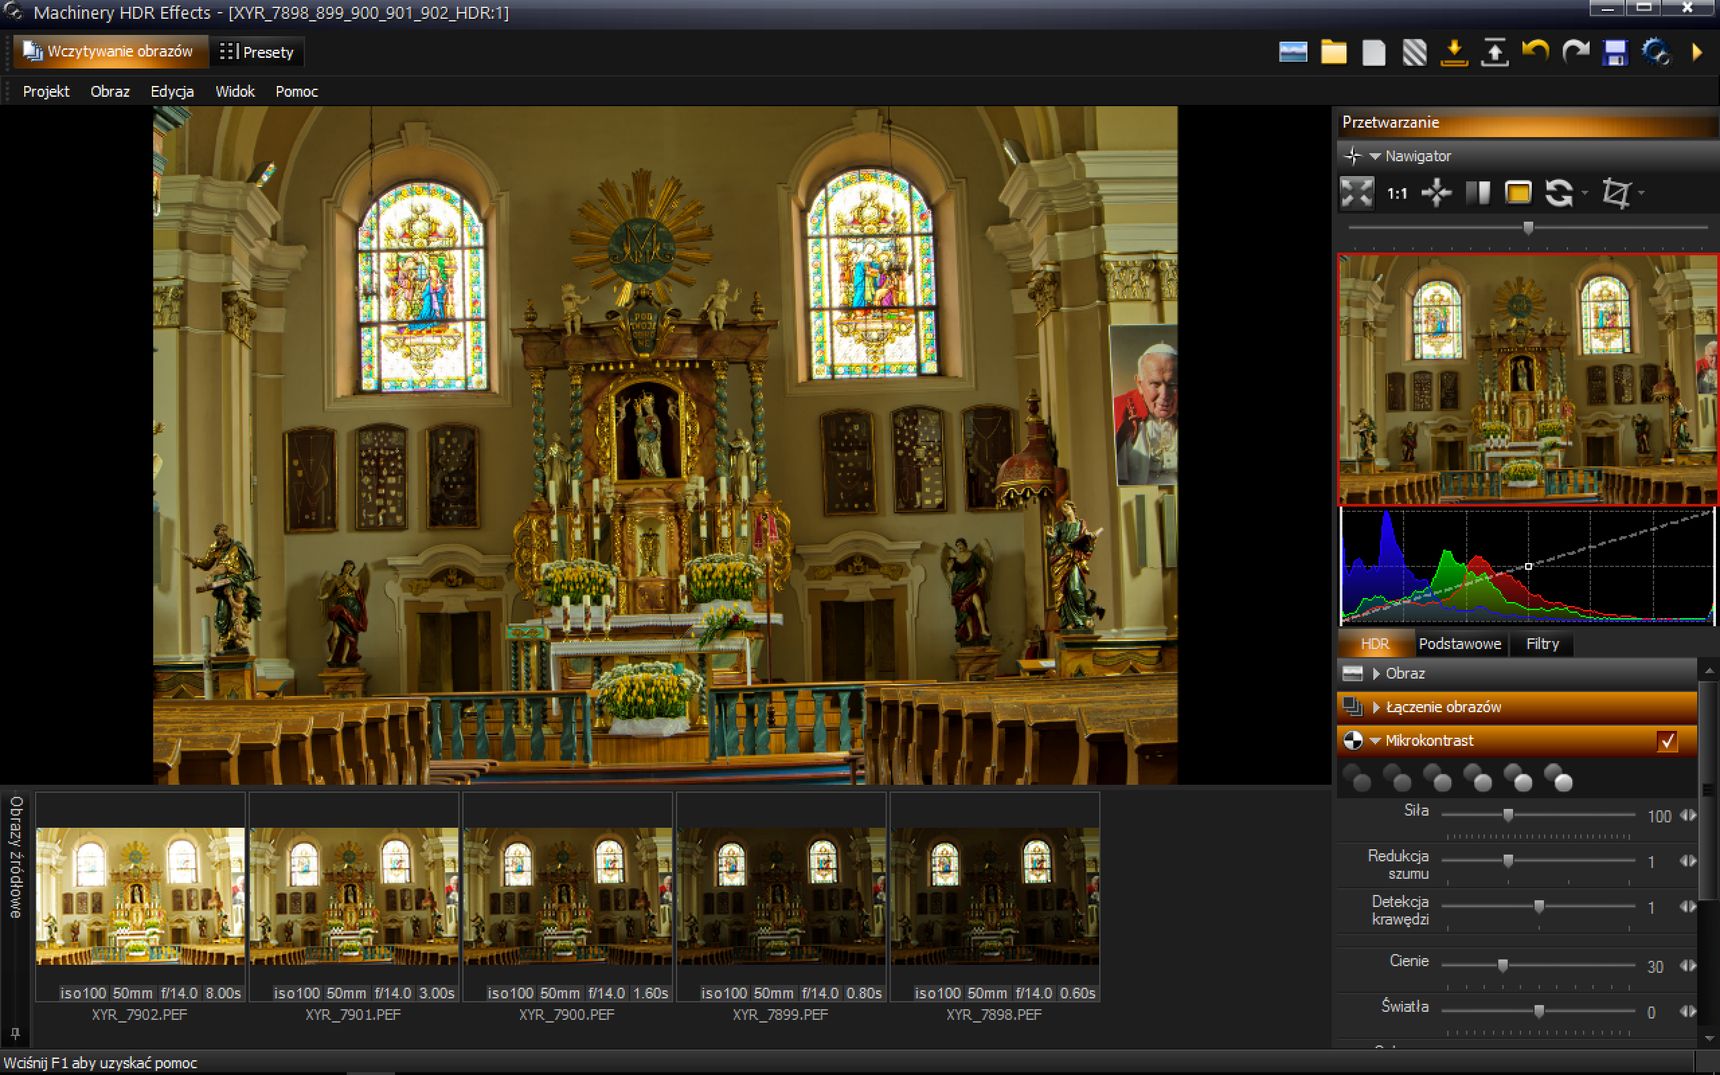Image resolution: width=1720 pixels, height=1075 pixels.
Task: Switch to the Podstawowe tab
Action: [x=1459, y=644]
